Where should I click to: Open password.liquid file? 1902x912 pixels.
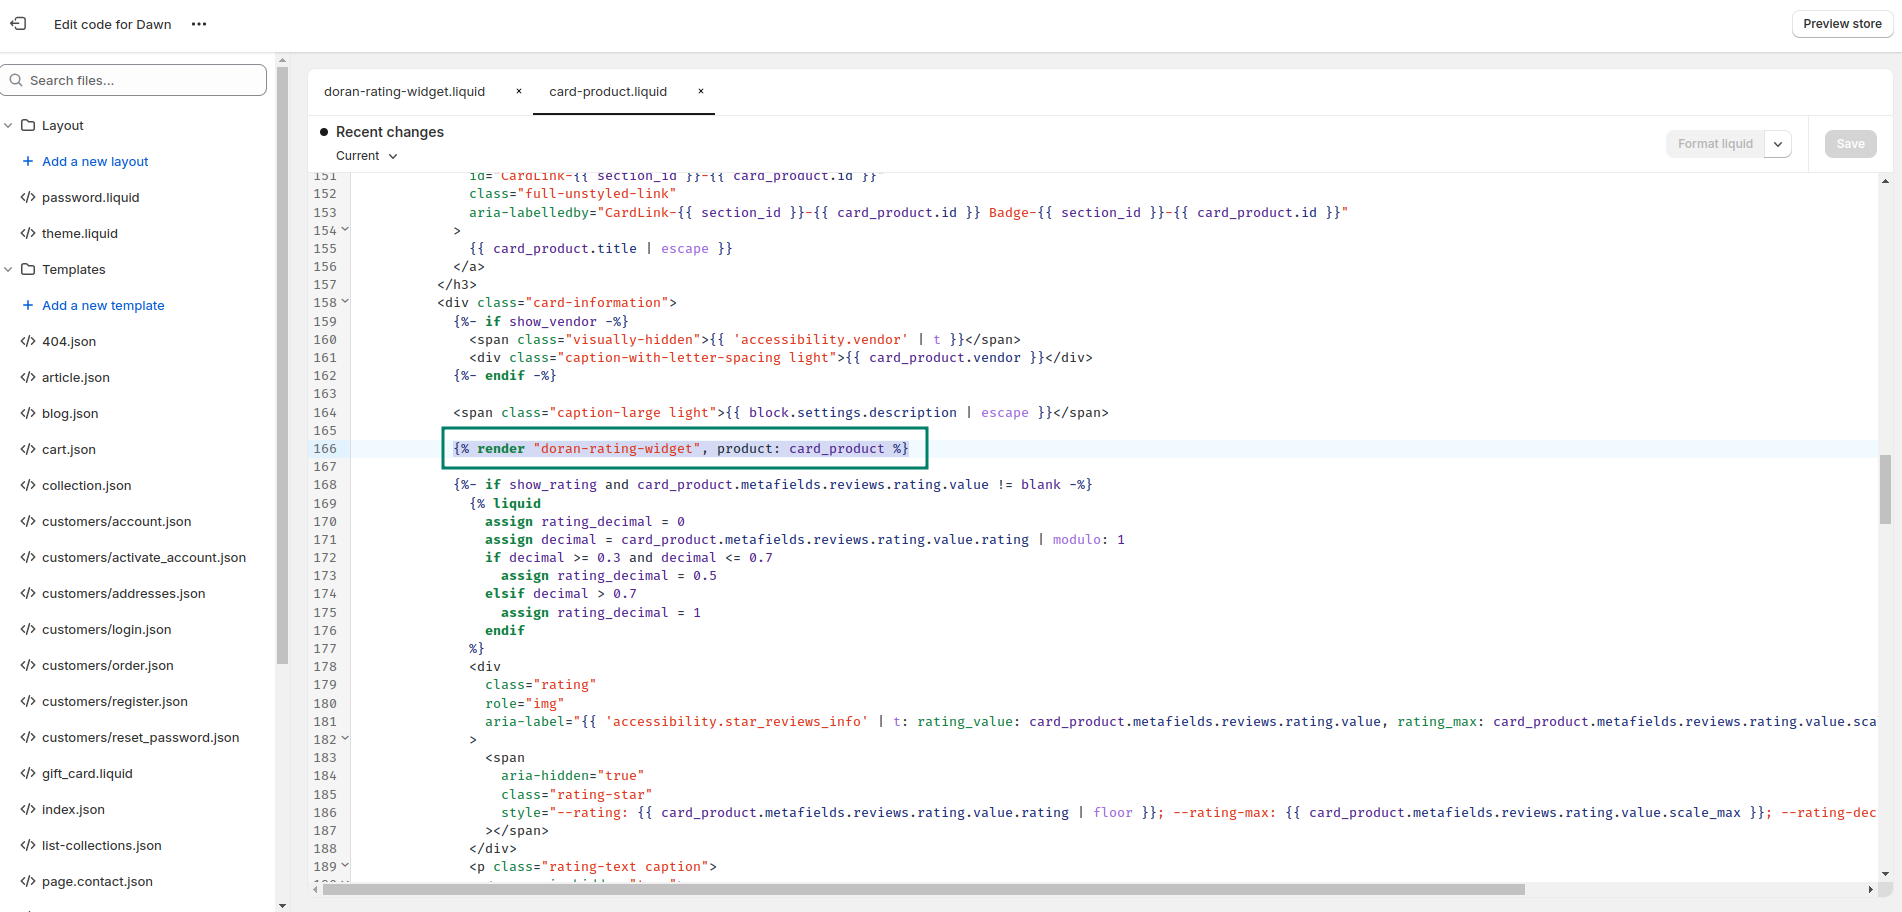[90, 198]
